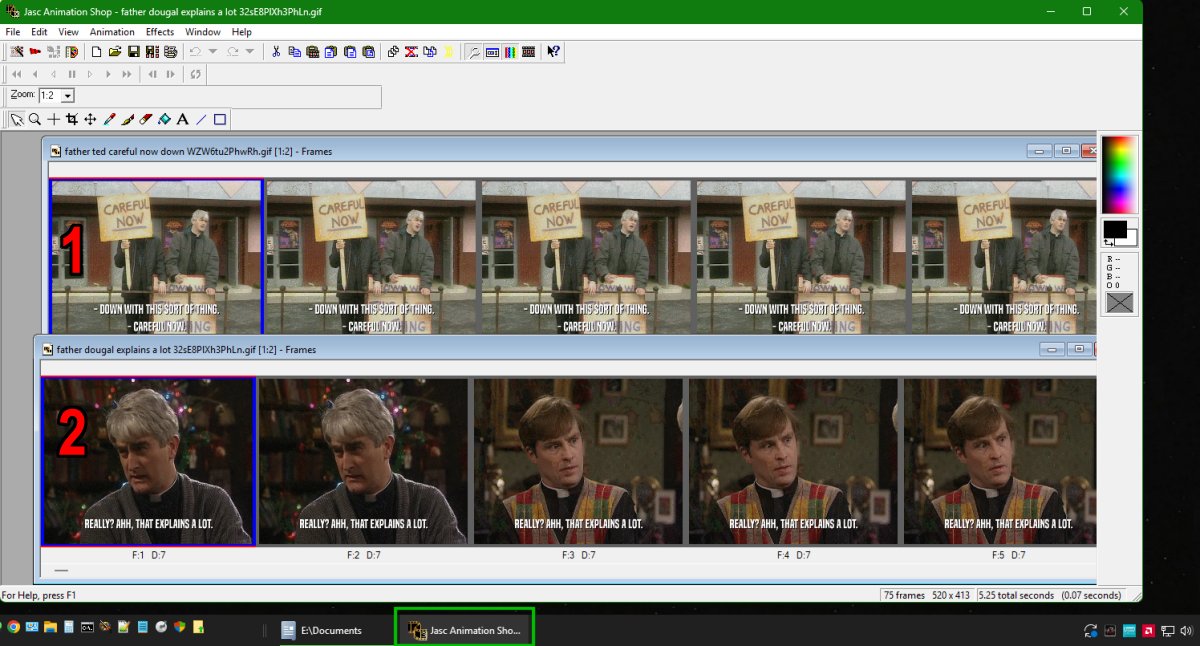
Task: Select the second frame in careful now window
Action: coord(371,257)
